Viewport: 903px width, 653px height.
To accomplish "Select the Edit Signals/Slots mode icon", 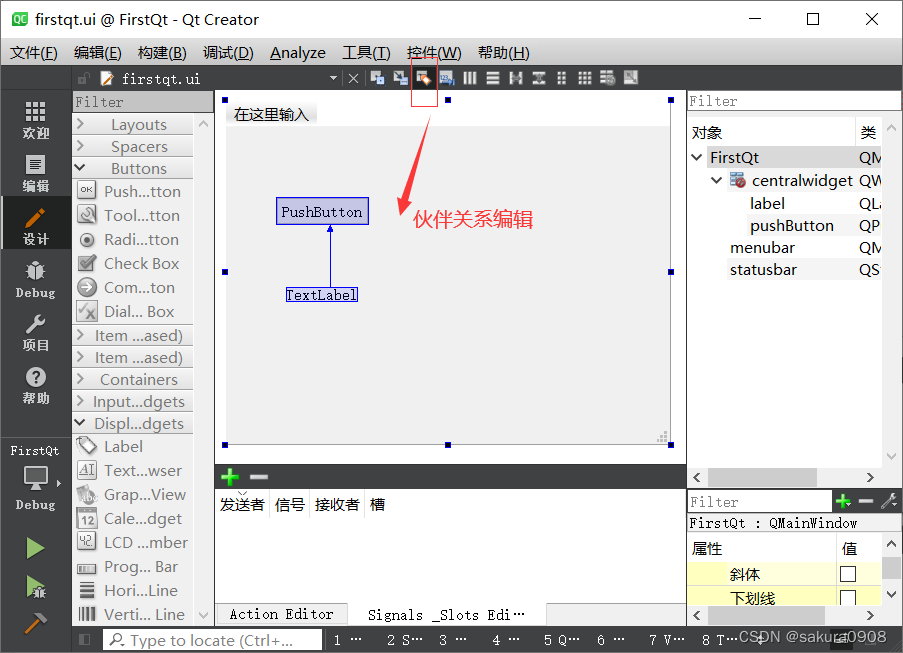I will [x=400, y=78].
